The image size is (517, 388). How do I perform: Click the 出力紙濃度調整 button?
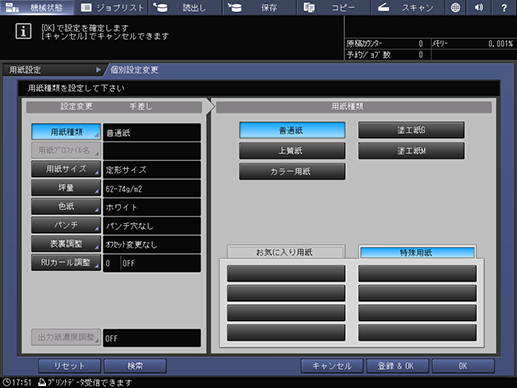(66, 337)
